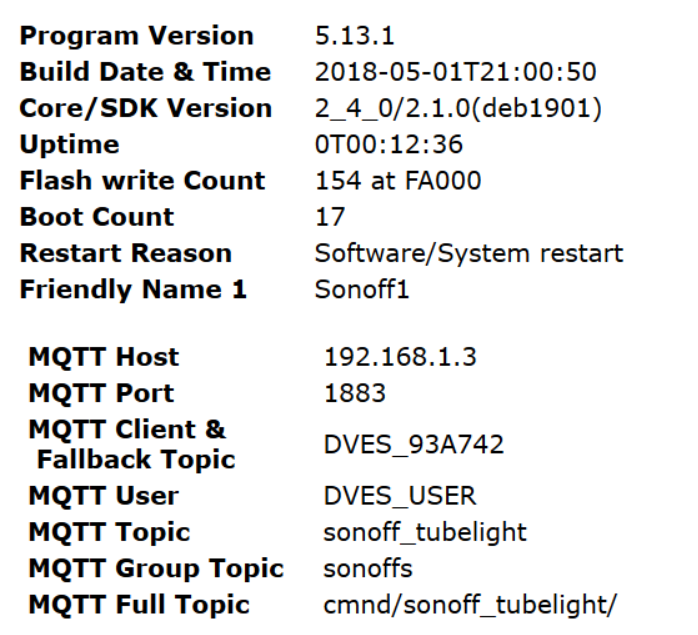Screen dimensions: 698x635
Task: Click the Program Version value 5.13.1
Action: 353,36
